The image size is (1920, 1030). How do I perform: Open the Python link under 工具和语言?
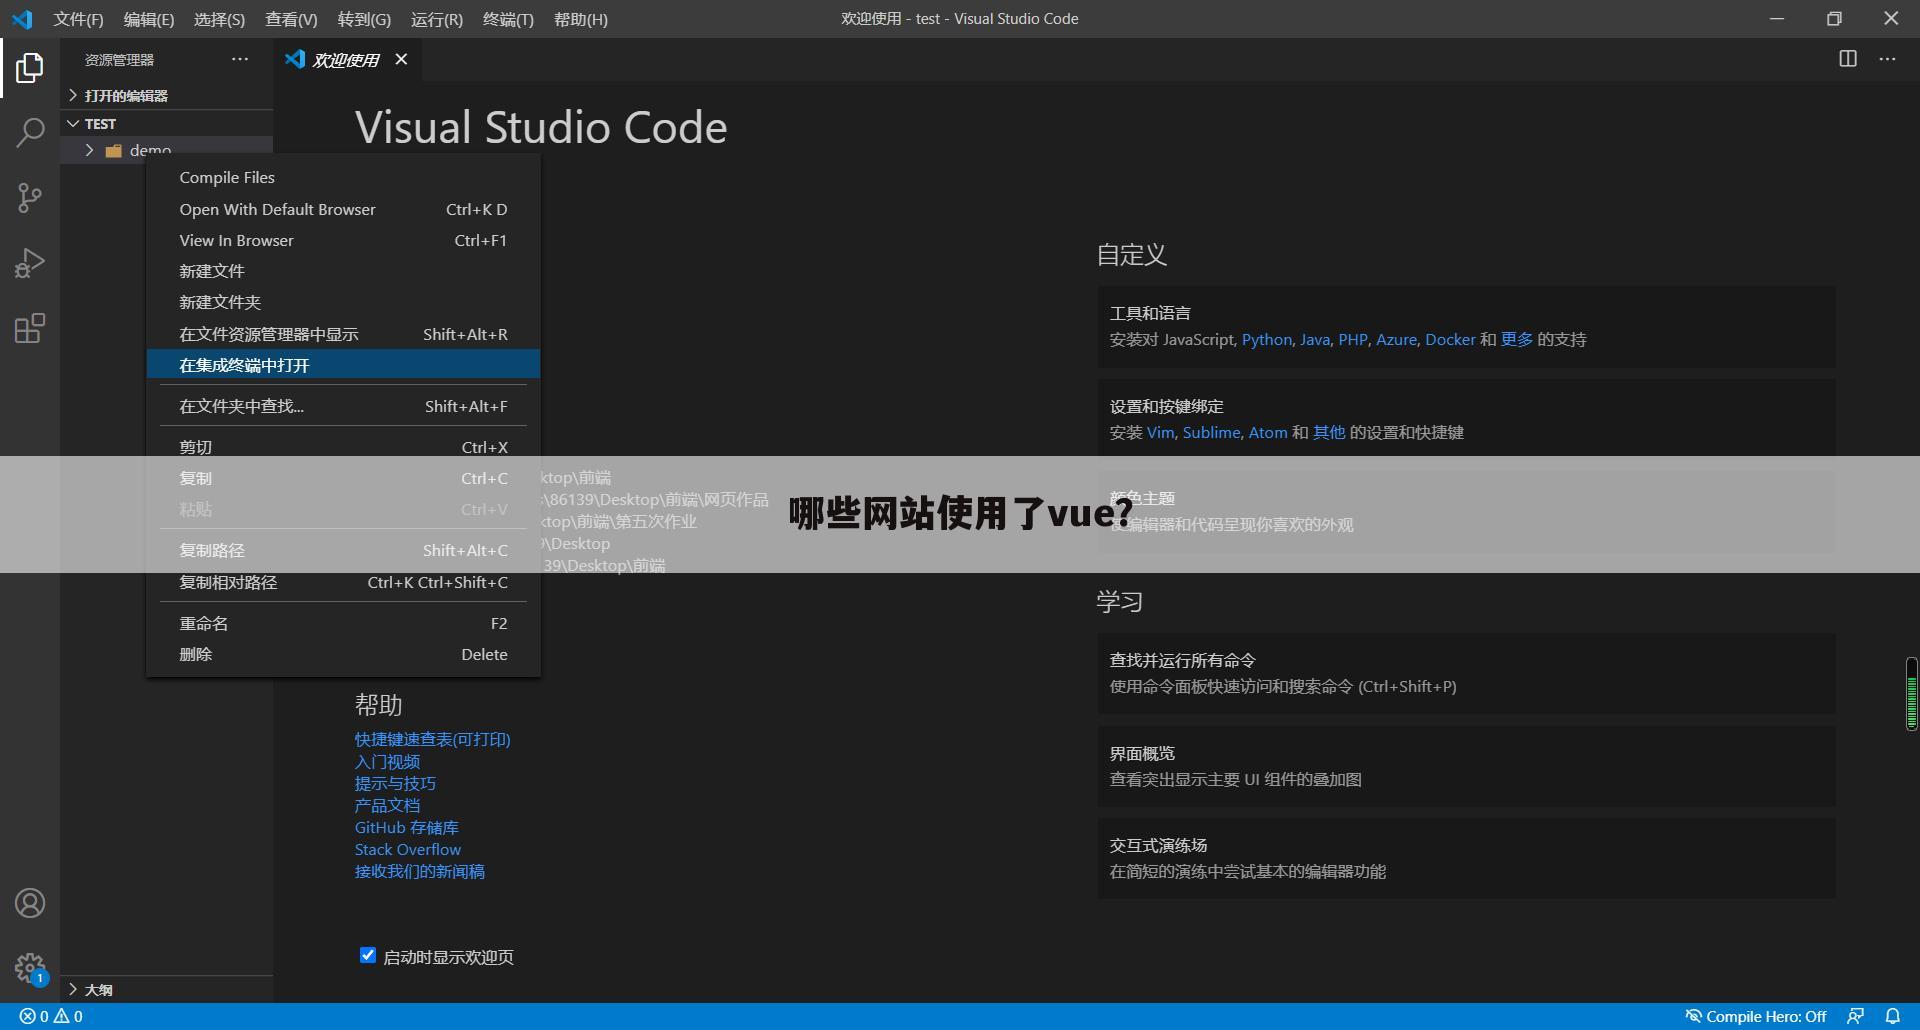pos(1266,339)
